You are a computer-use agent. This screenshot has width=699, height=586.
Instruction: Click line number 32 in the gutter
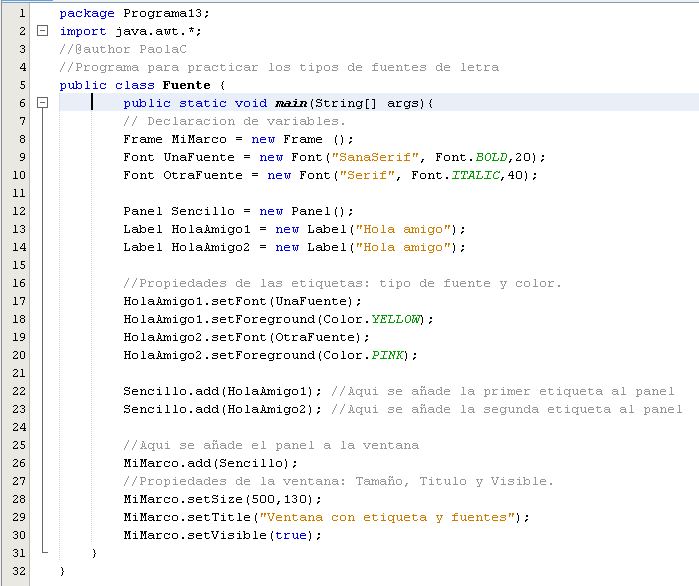[x=19, y=571]
